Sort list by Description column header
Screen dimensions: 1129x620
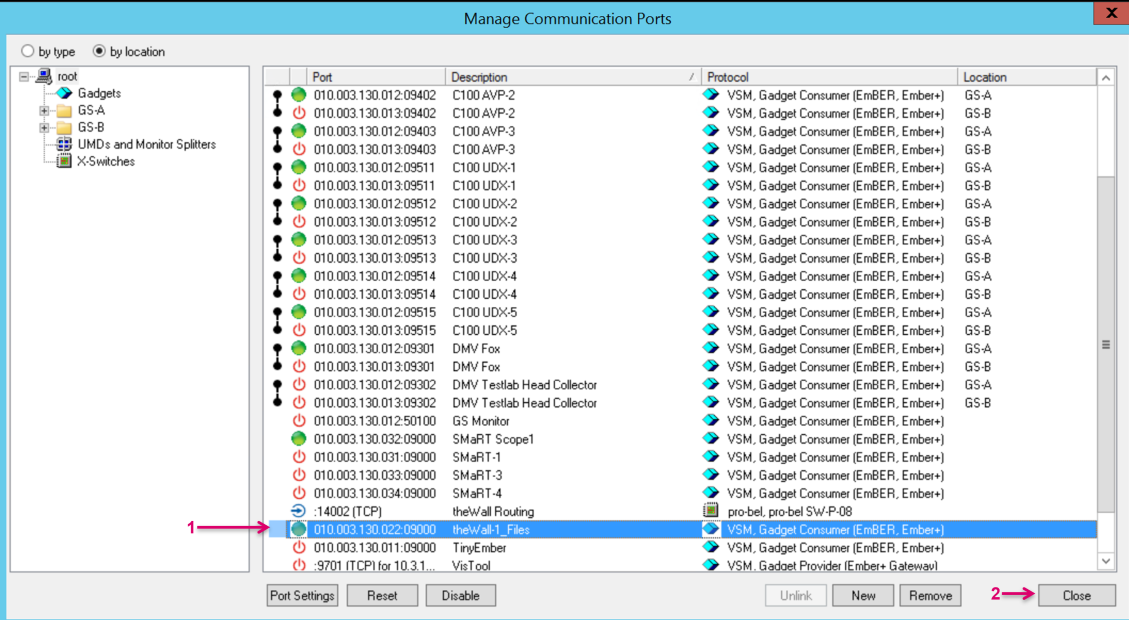tap(572, 77)
